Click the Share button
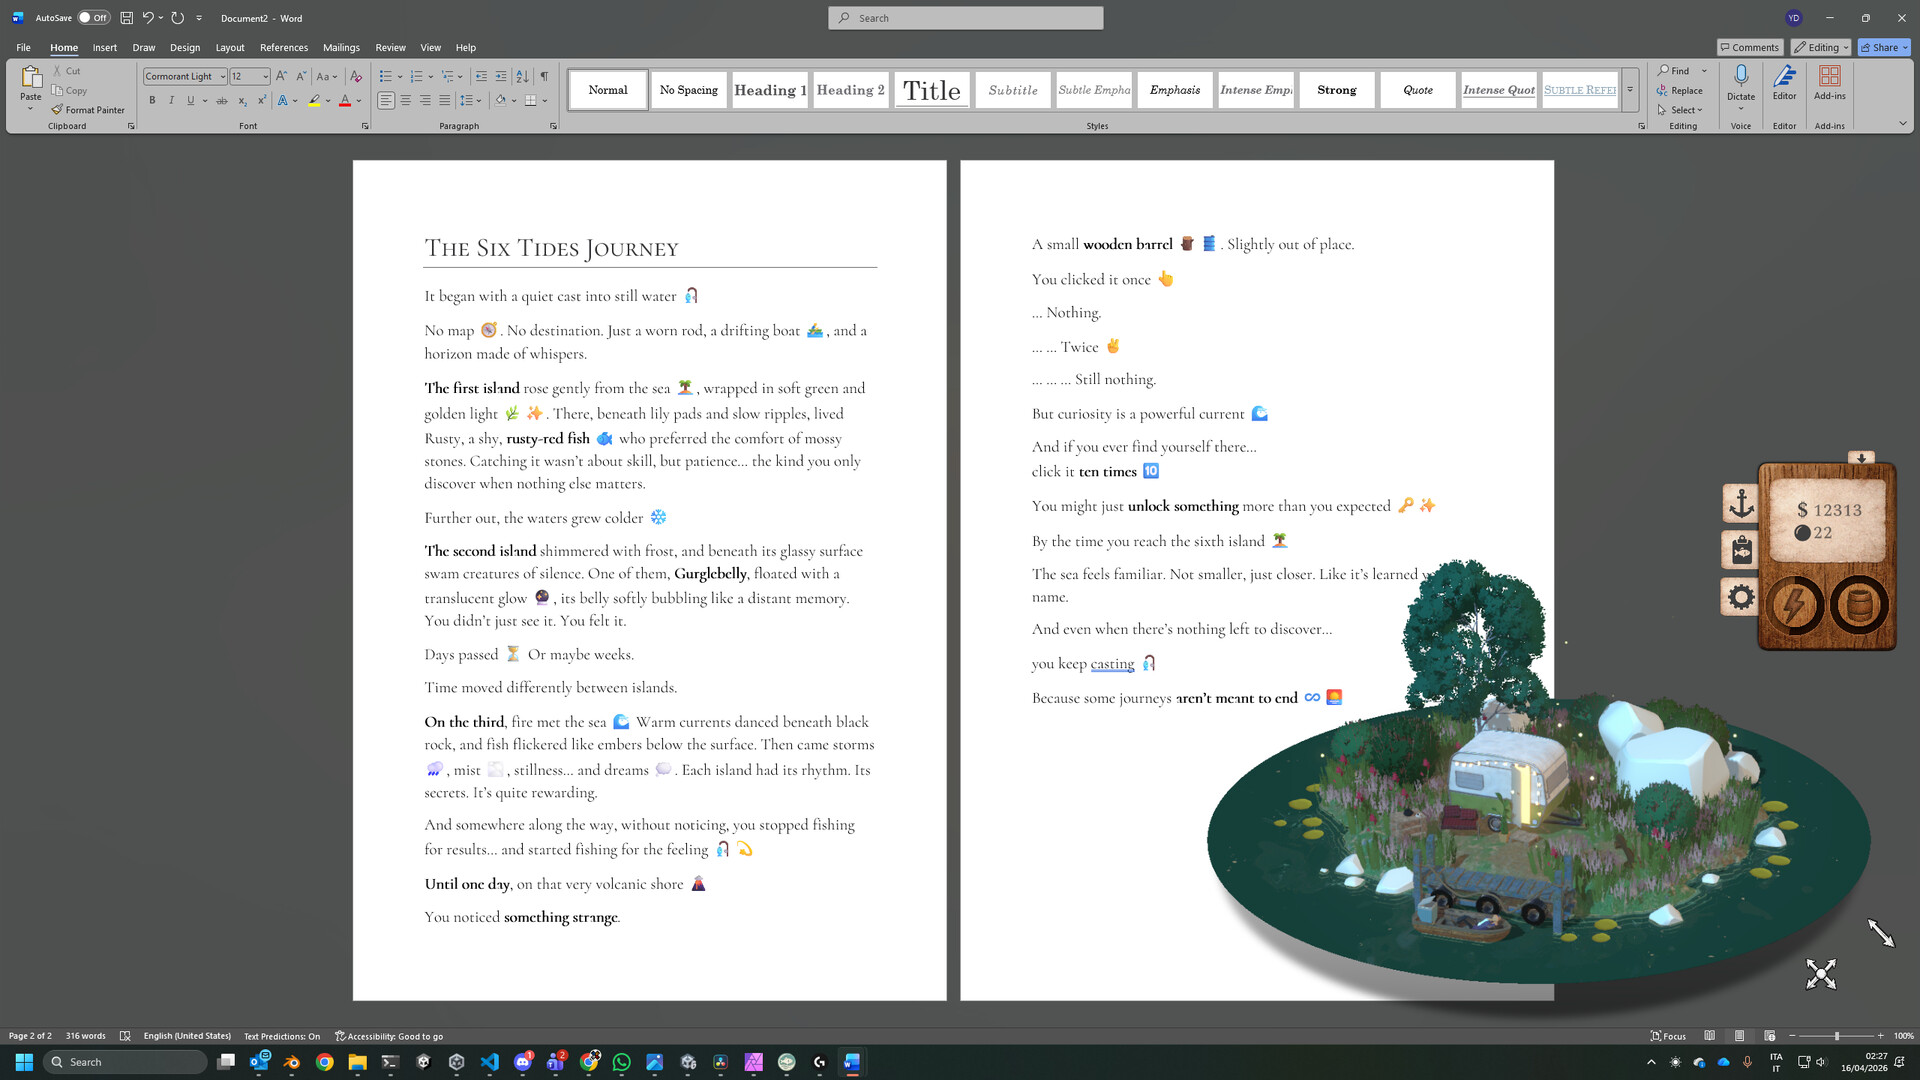The width and height of the screenshot is (1920, 1080). pyautogui.click(x=1879, y=47)
